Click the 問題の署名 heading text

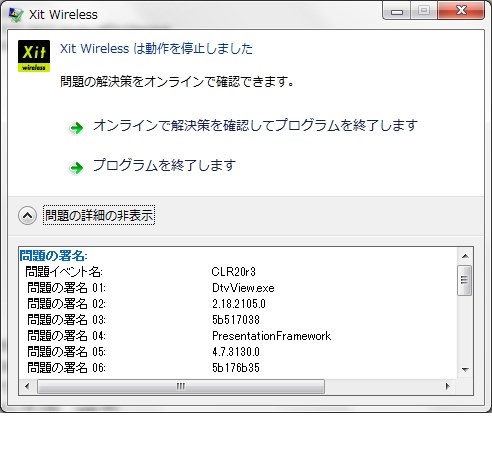click(x=53, y=256)
